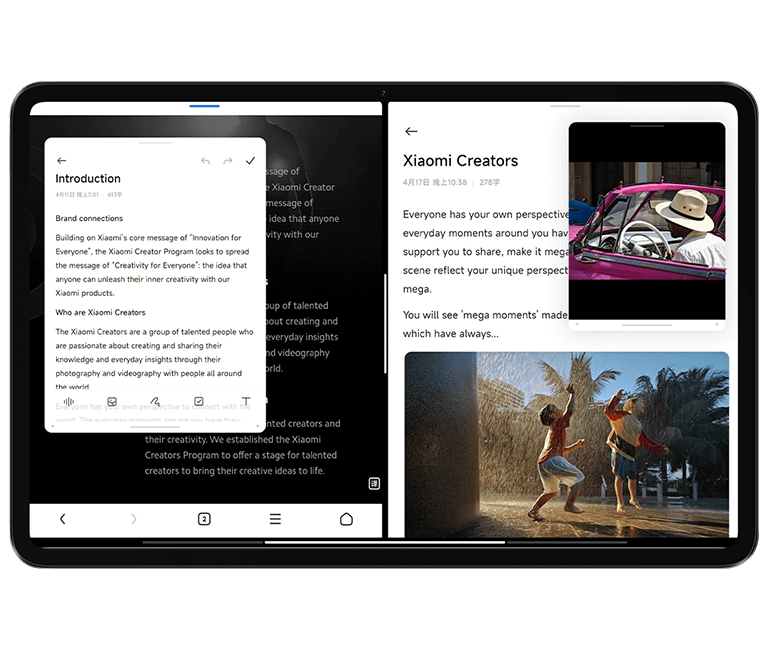Go to the browser home page
Image resolution: width=768 pixels, height=650 pixels.
click(346, 519)
